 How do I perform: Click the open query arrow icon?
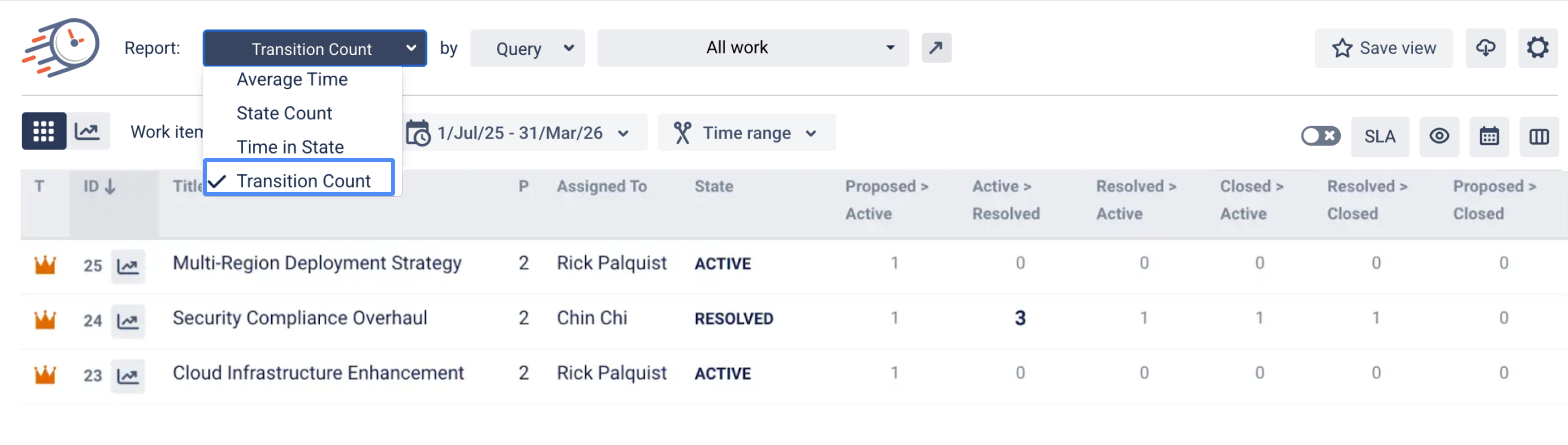click(936, 48)
